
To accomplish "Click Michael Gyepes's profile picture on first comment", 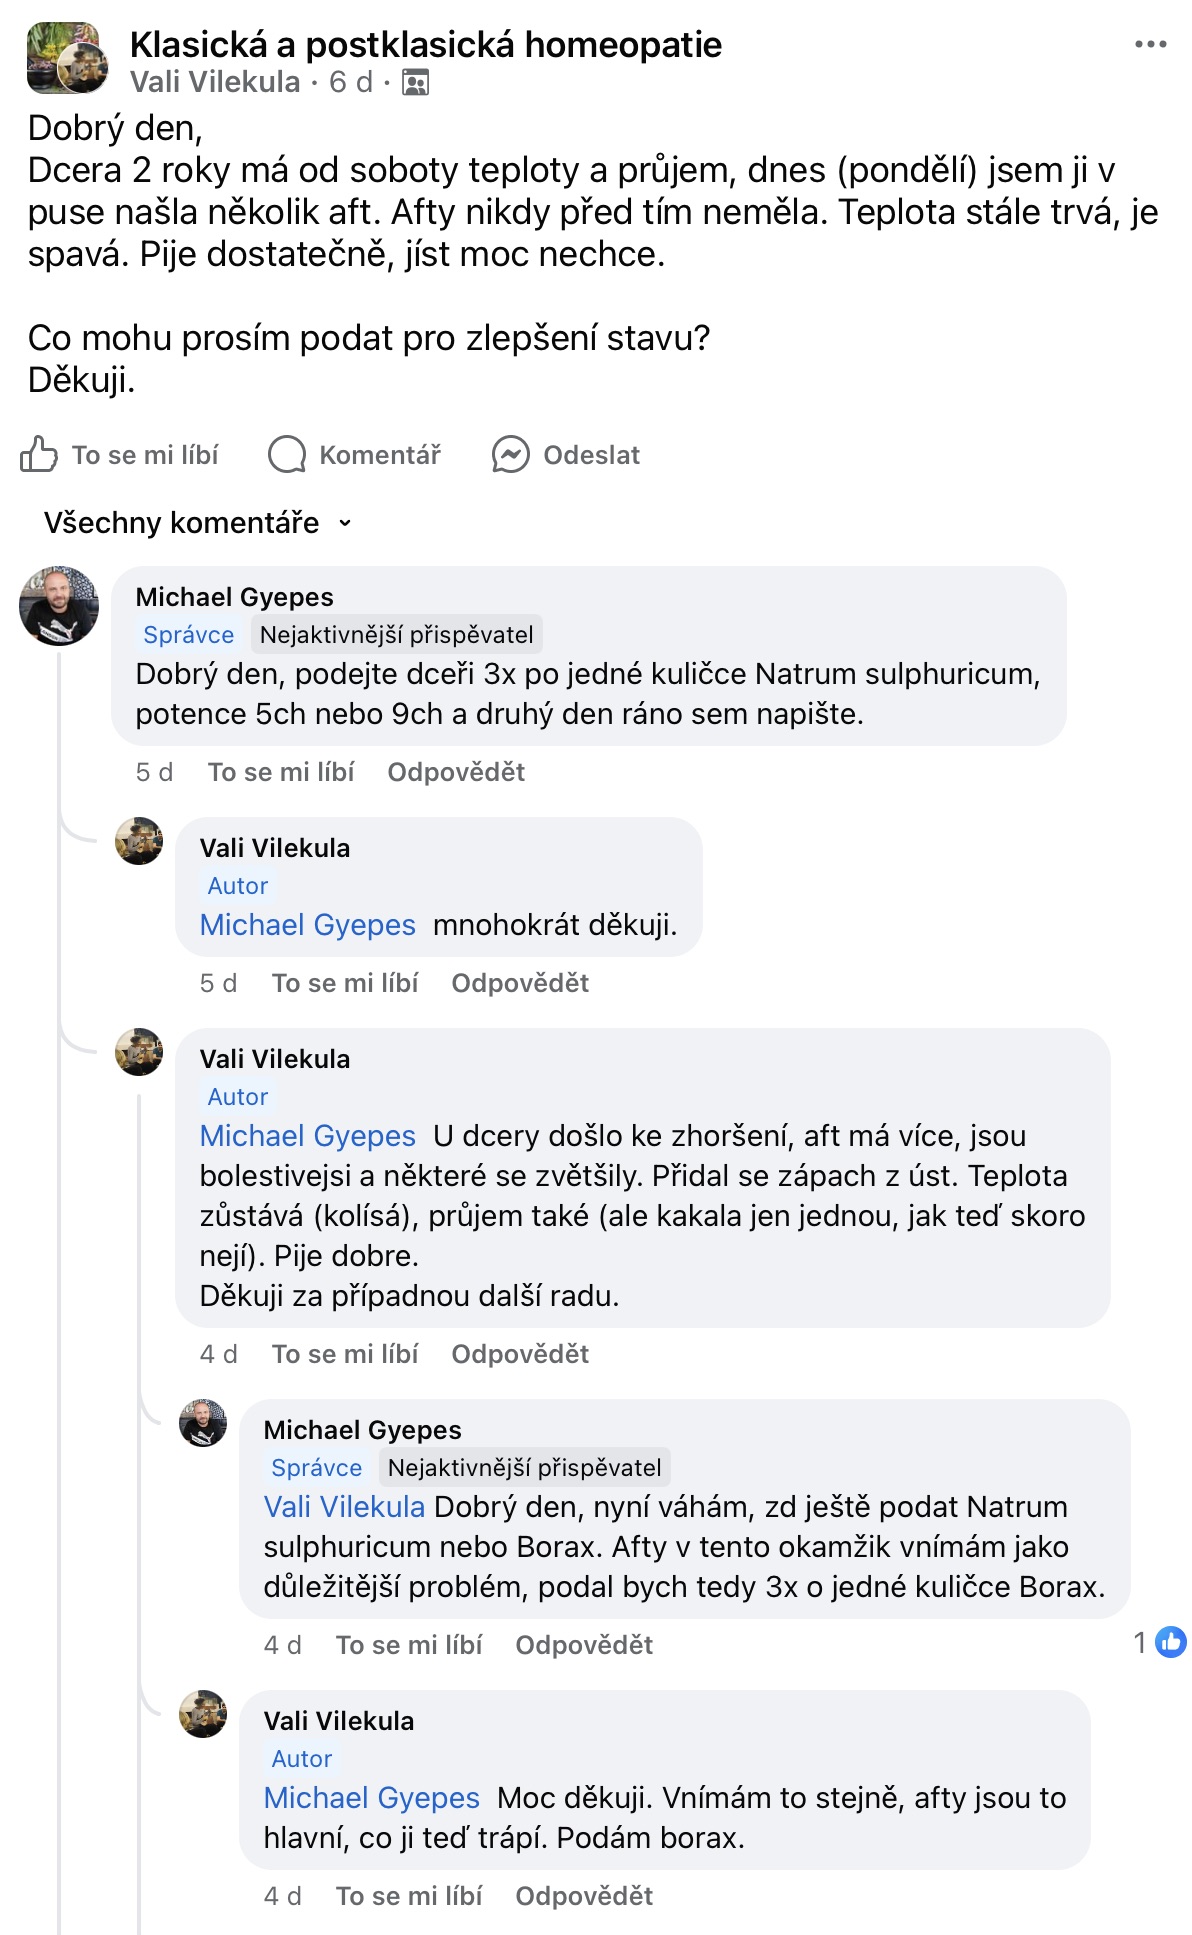I will tap(59, 606).
